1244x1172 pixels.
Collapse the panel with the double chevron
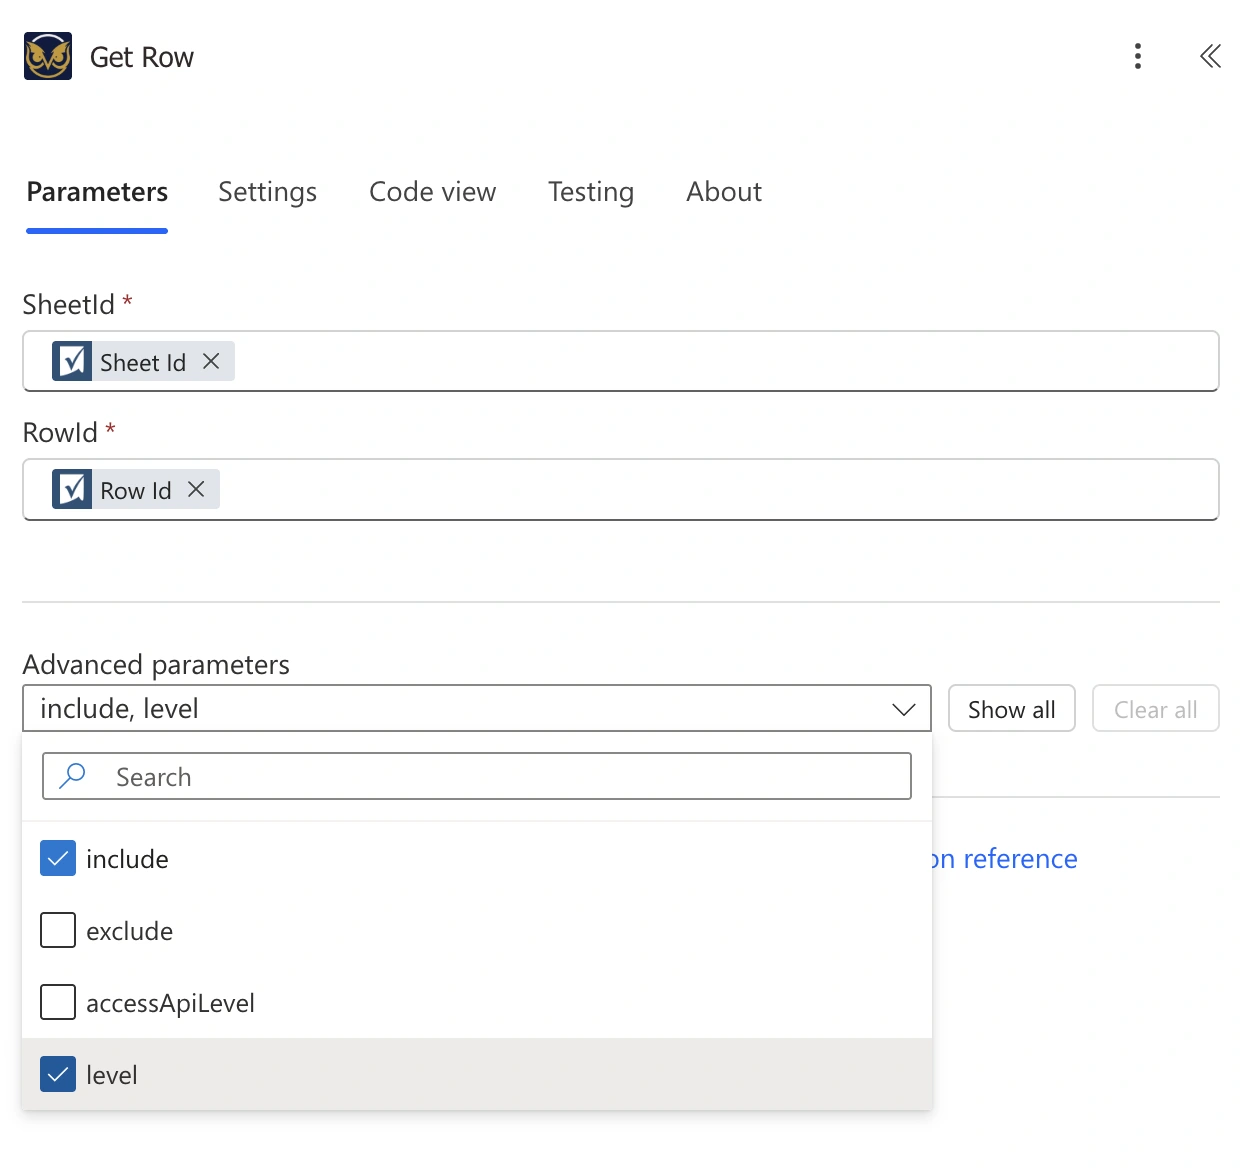(x=1210, y=56)
